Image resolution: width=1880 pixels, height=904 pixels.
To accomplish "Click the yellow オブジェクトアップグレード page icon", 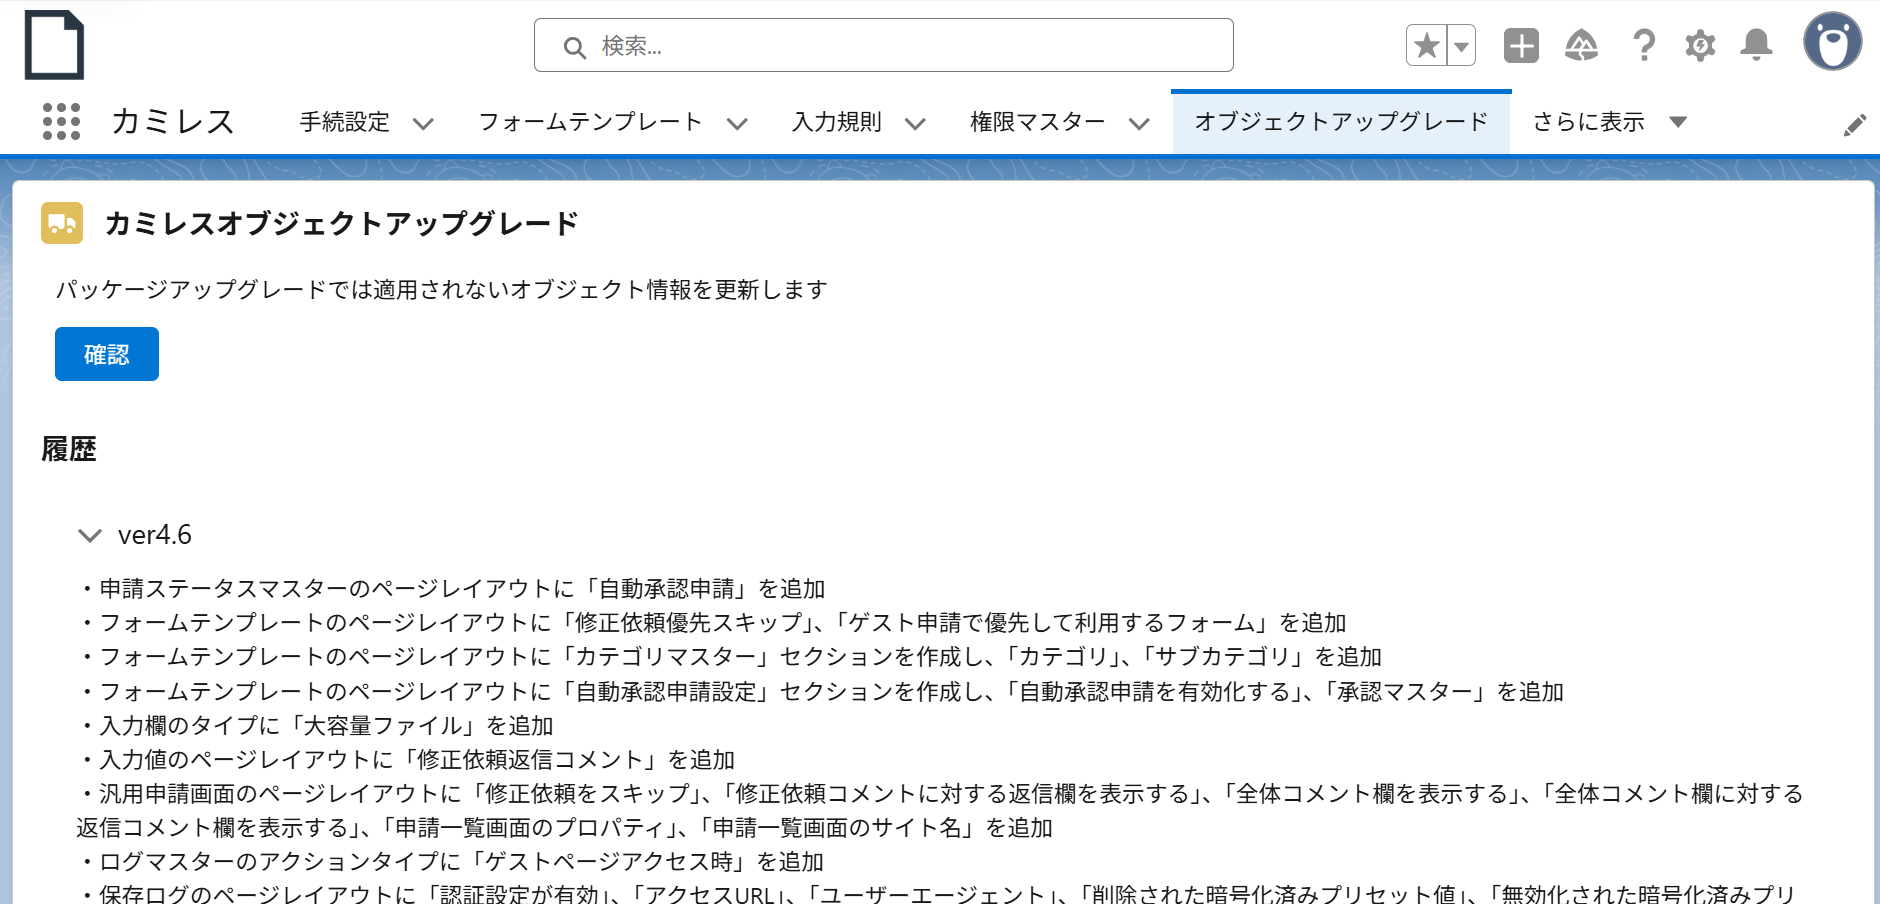I will (x=62, y=222).
